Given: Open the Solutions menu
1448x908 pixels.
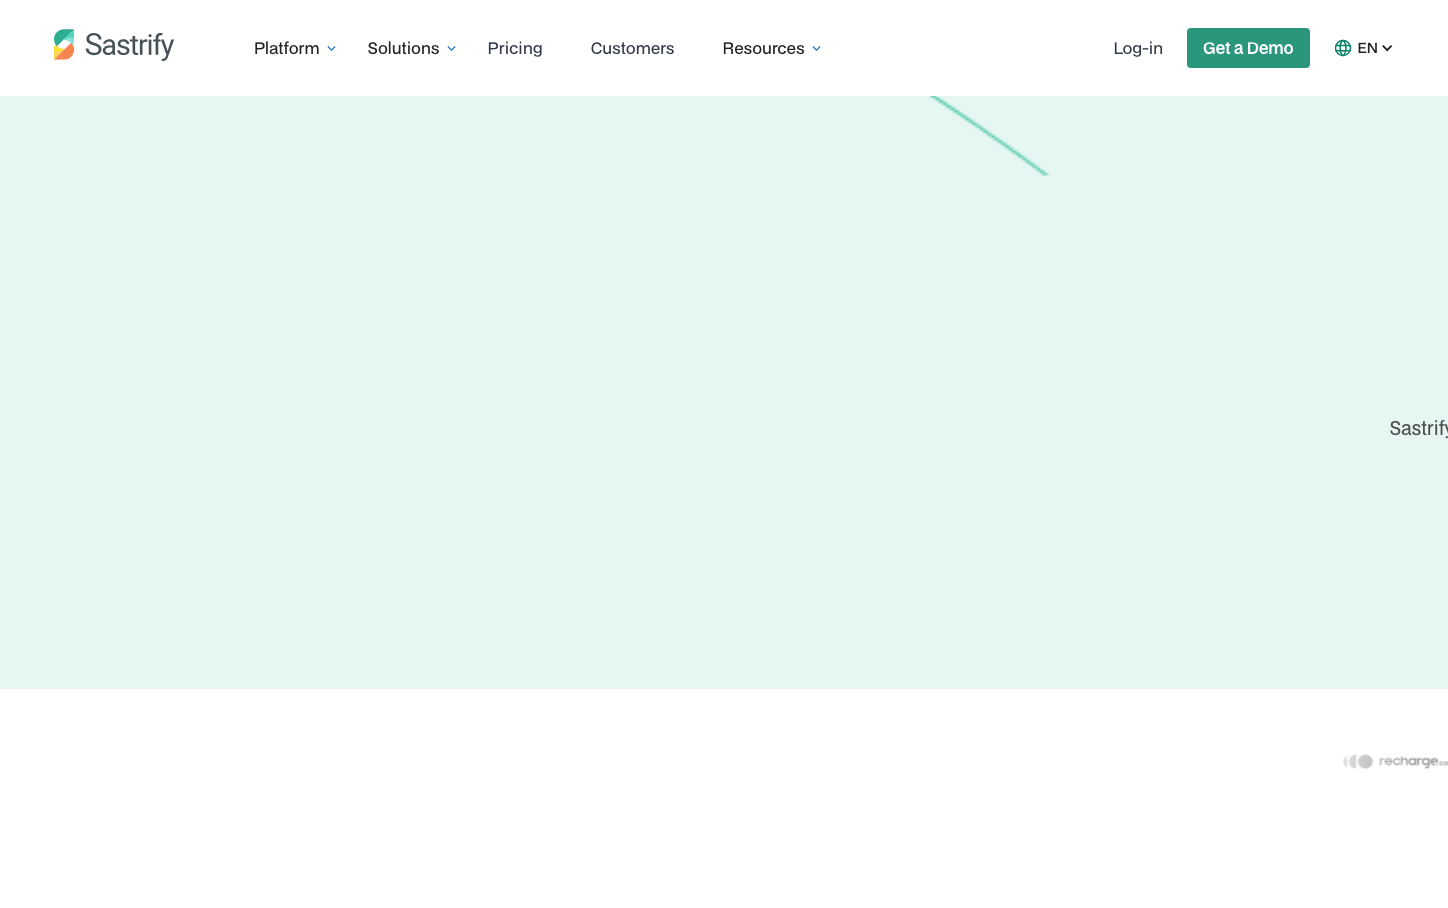Looking at the screenshot, I should click(403, 48).
